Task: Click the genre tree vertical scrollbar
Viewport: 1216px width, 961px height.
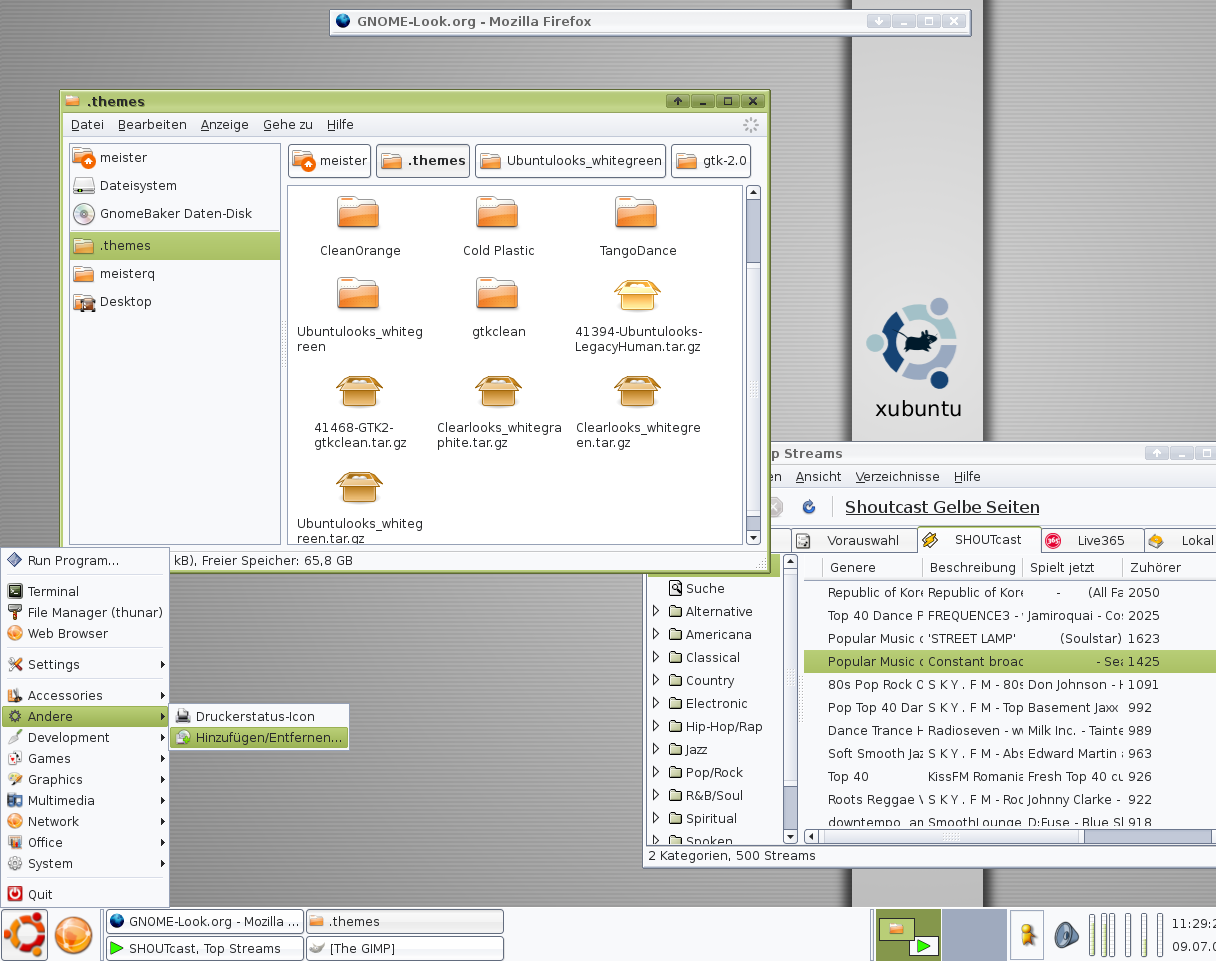Action: [x=790, y=700]
